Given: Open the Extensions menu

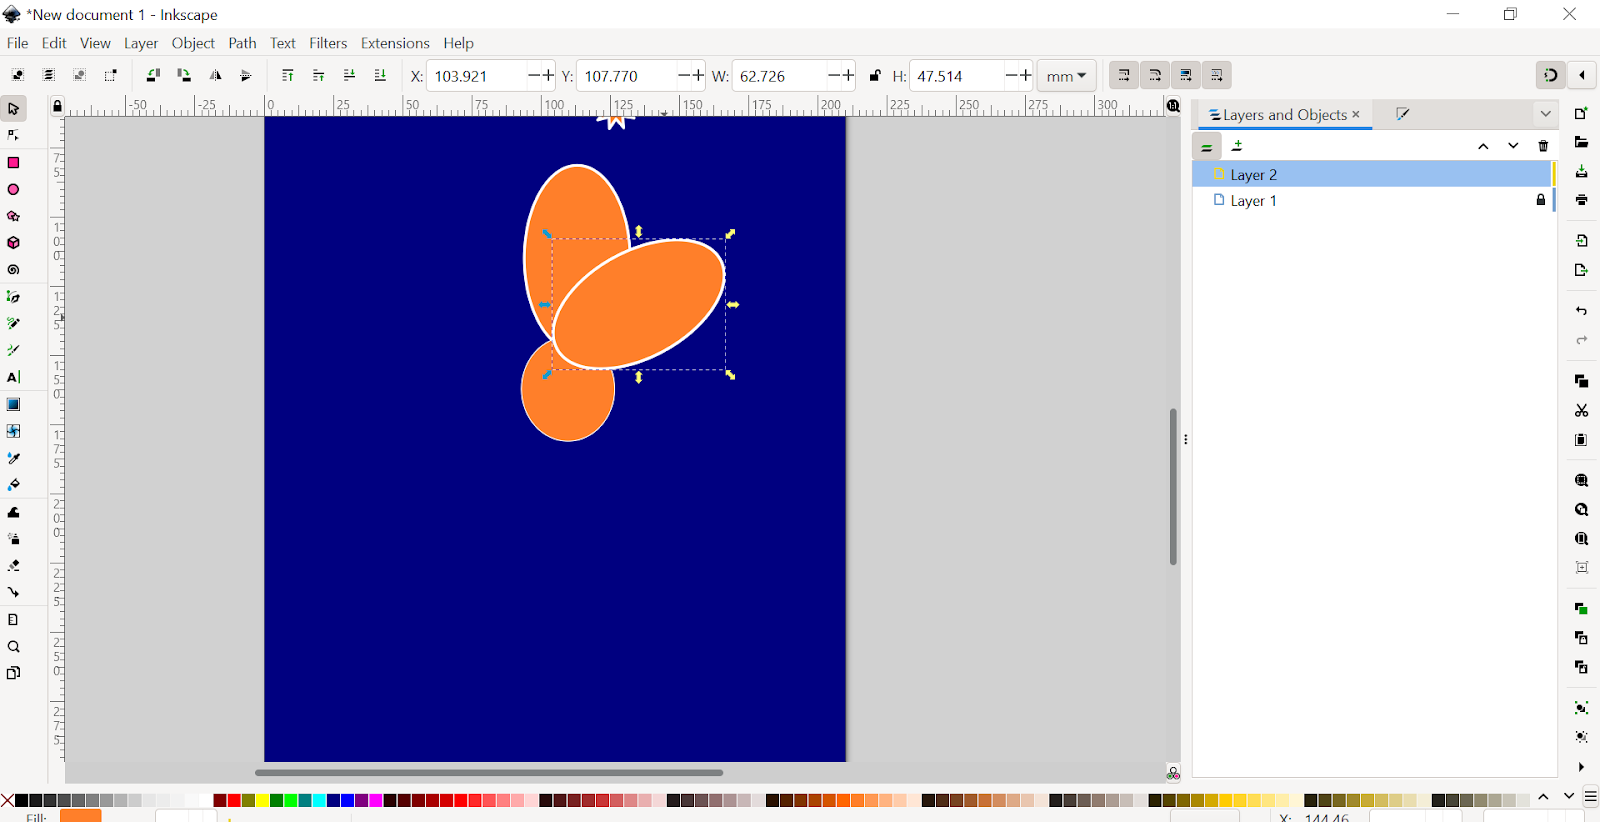Looking at the screenshot, I should tap(395, 43).
